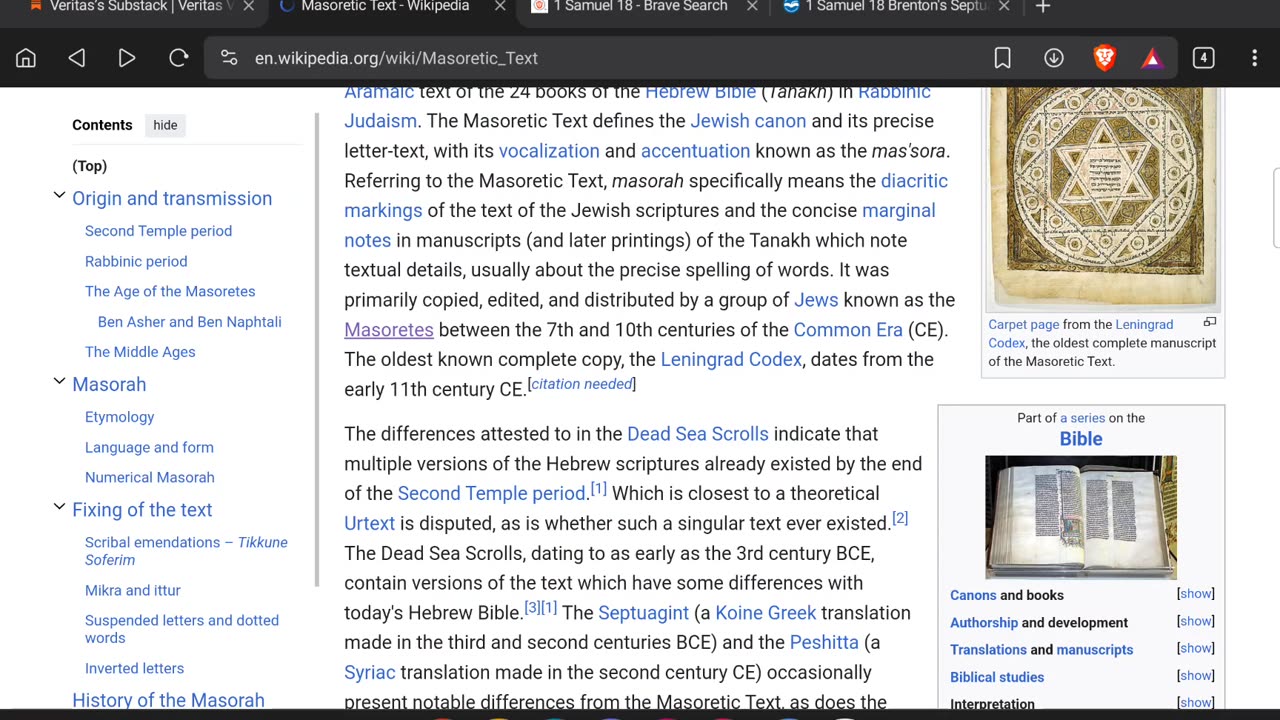Image resolution: width=1280 pixels, height=720 pixels.
Task: Go to the browser home page
Action: pyautogui.click(x=26, y=58)
